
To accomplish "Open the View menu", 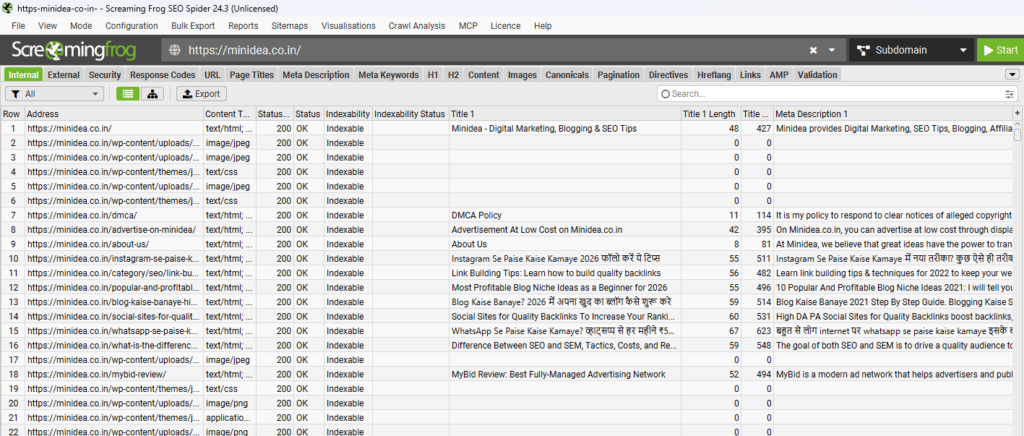I will coord(48,26).
